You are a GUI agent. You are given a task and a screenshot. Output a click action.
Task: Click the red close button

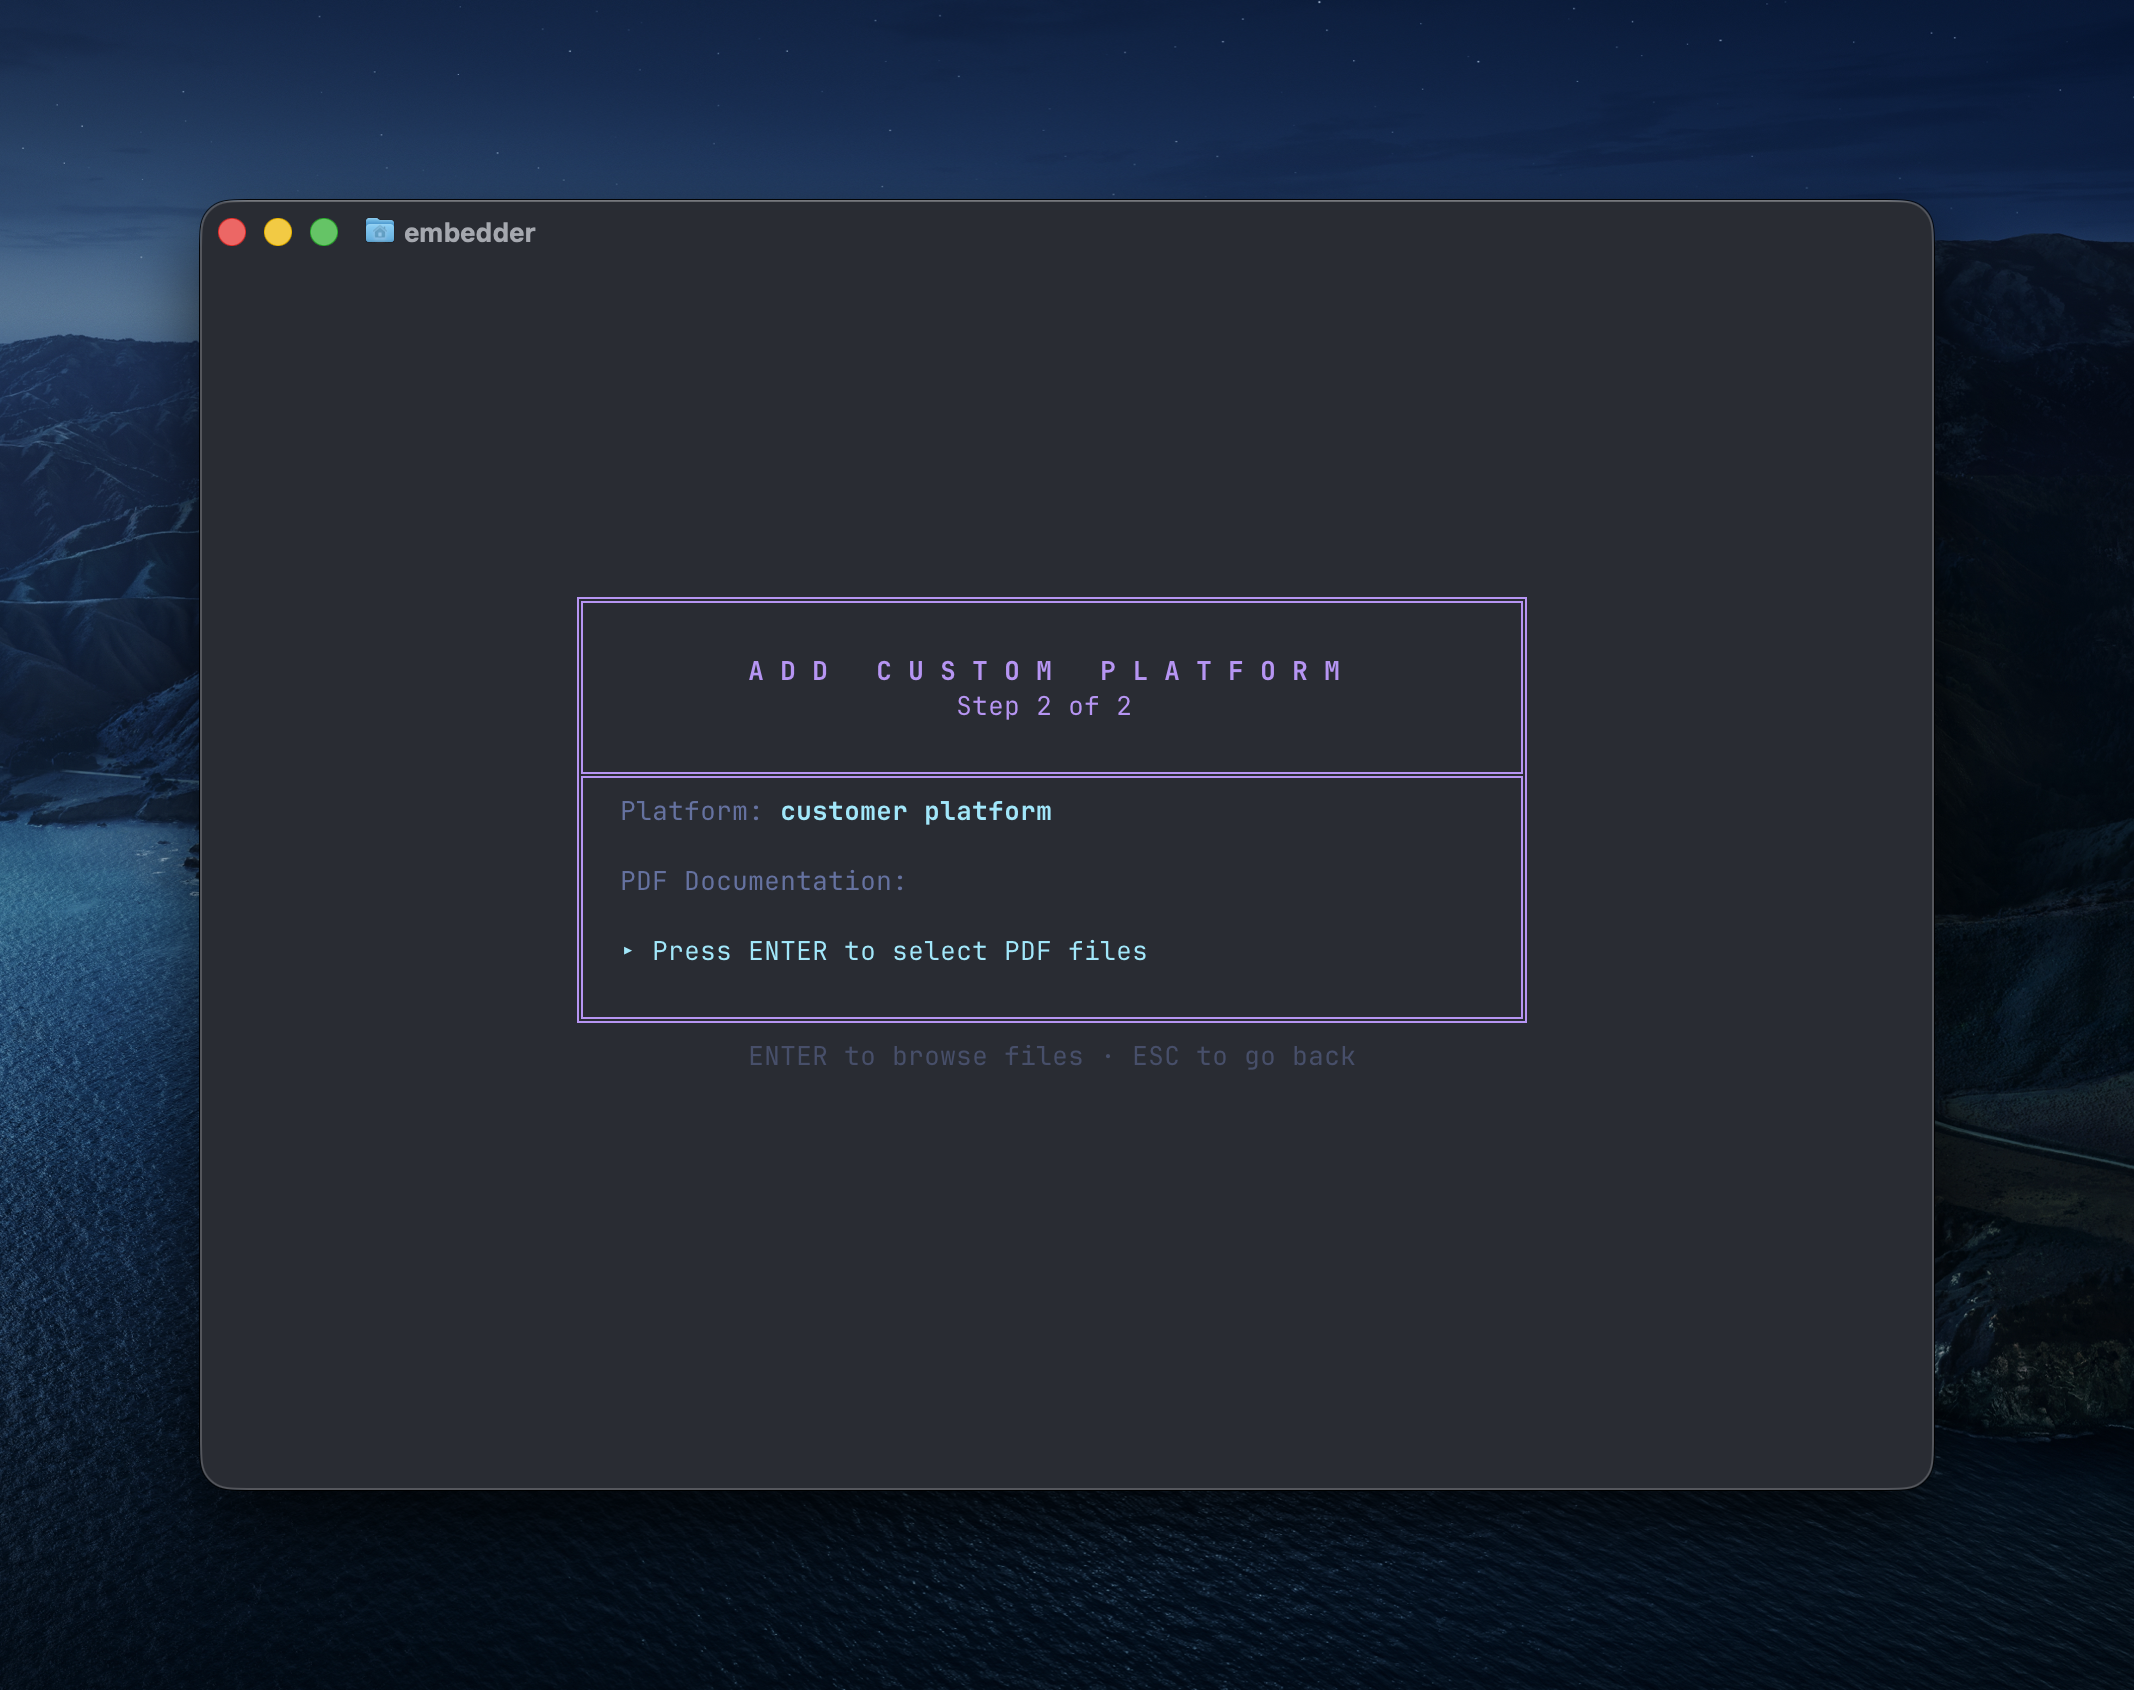point(233,232)
